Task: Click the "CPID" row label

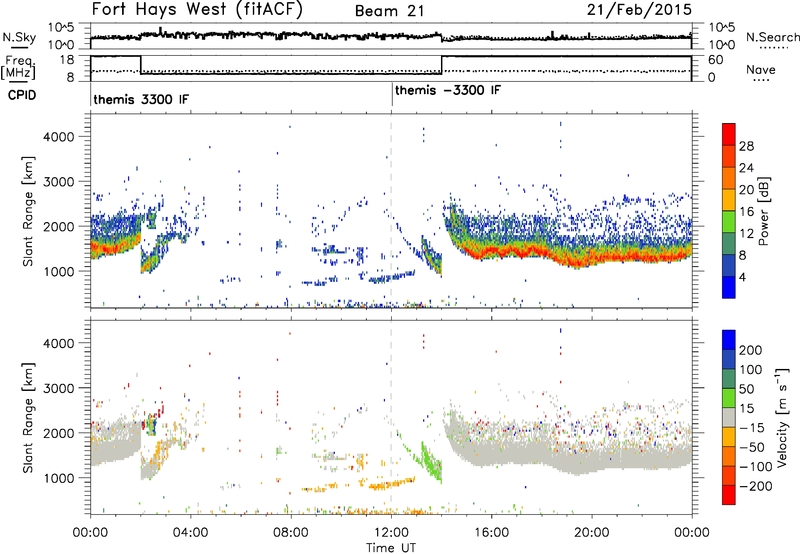Action: point(22,95)
